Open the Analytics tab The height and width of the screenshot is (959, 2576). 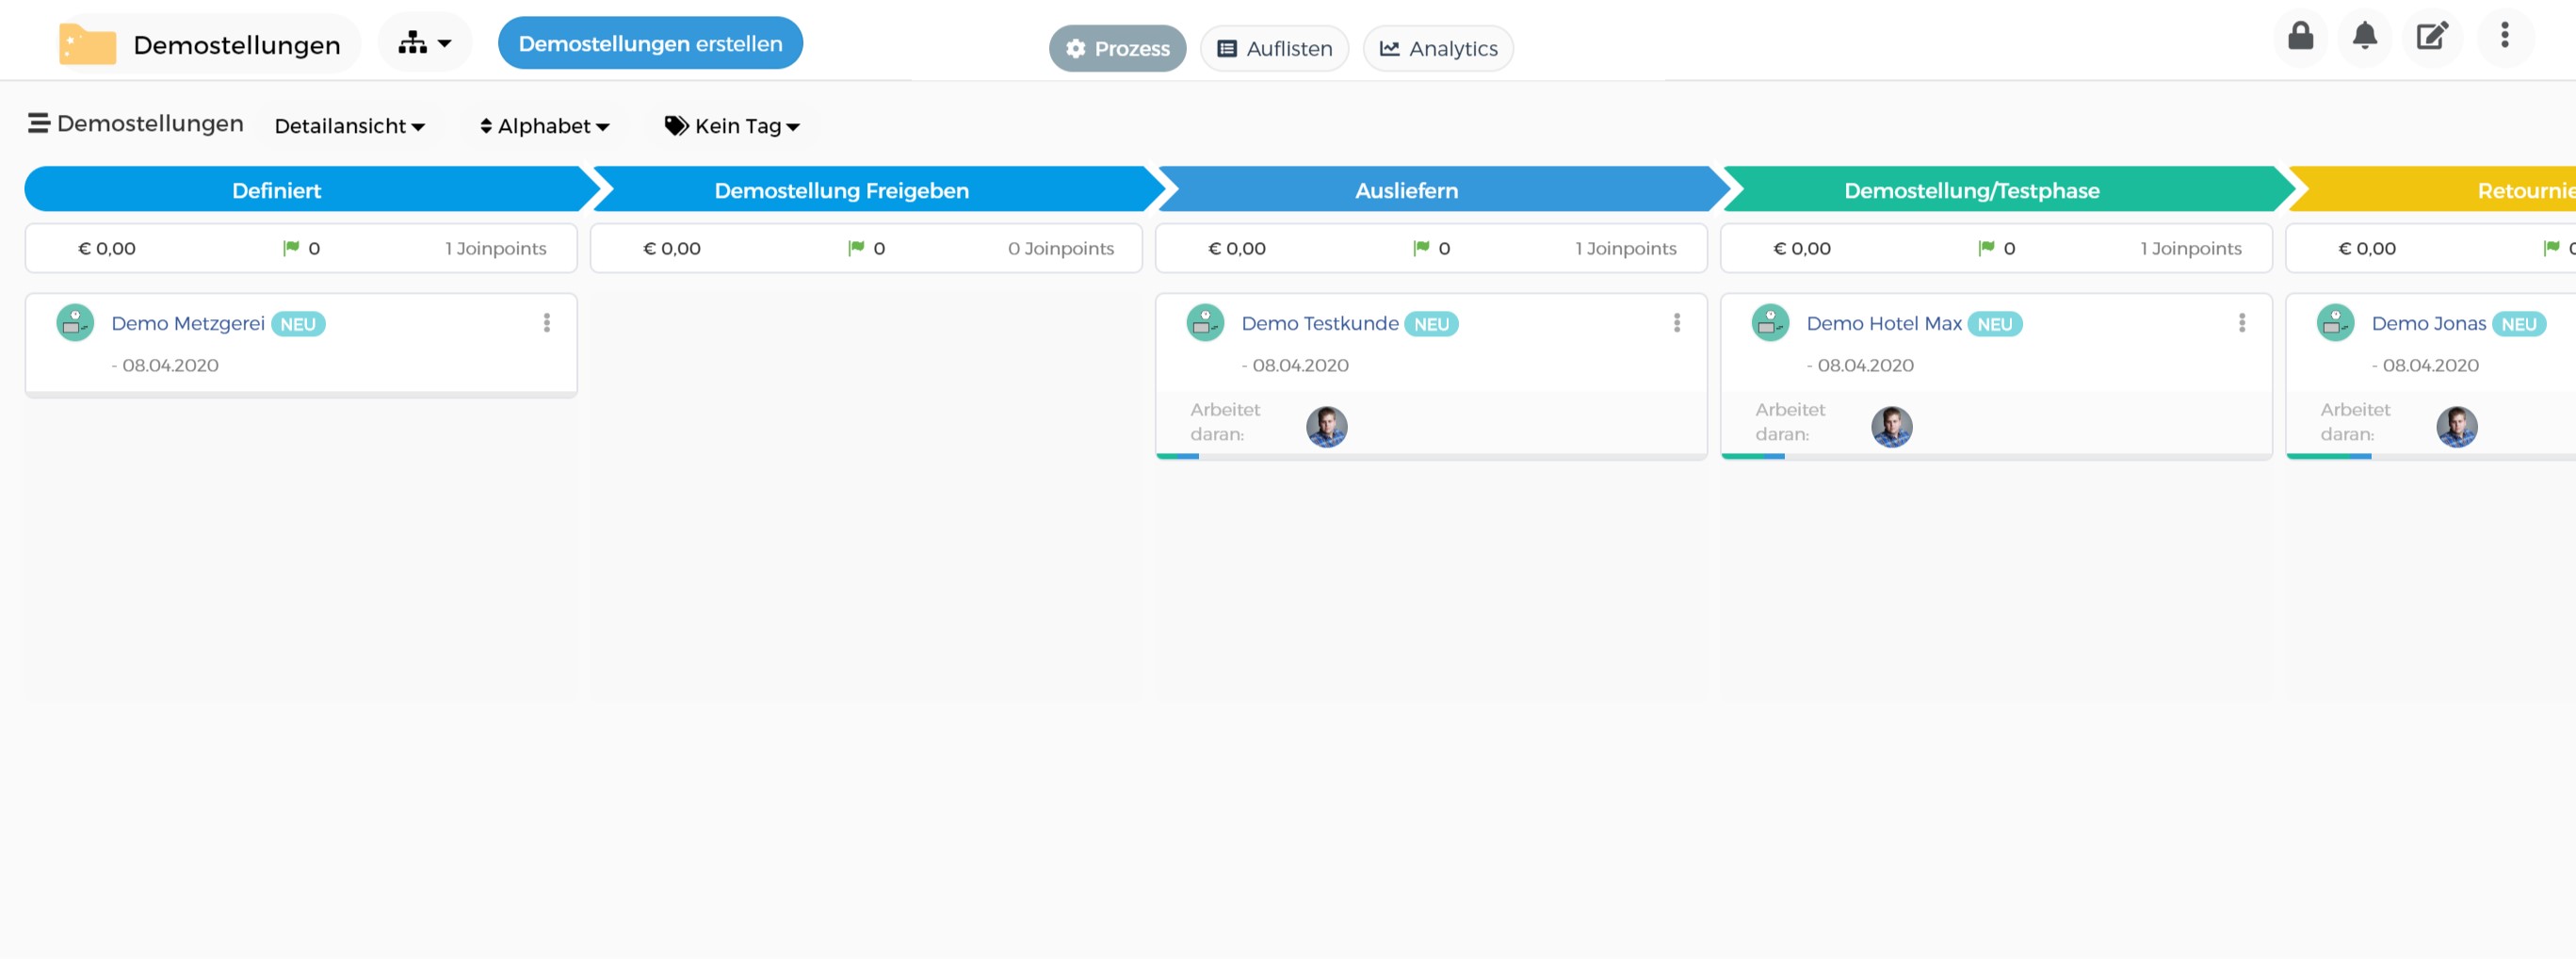[x=1438, y=48]
